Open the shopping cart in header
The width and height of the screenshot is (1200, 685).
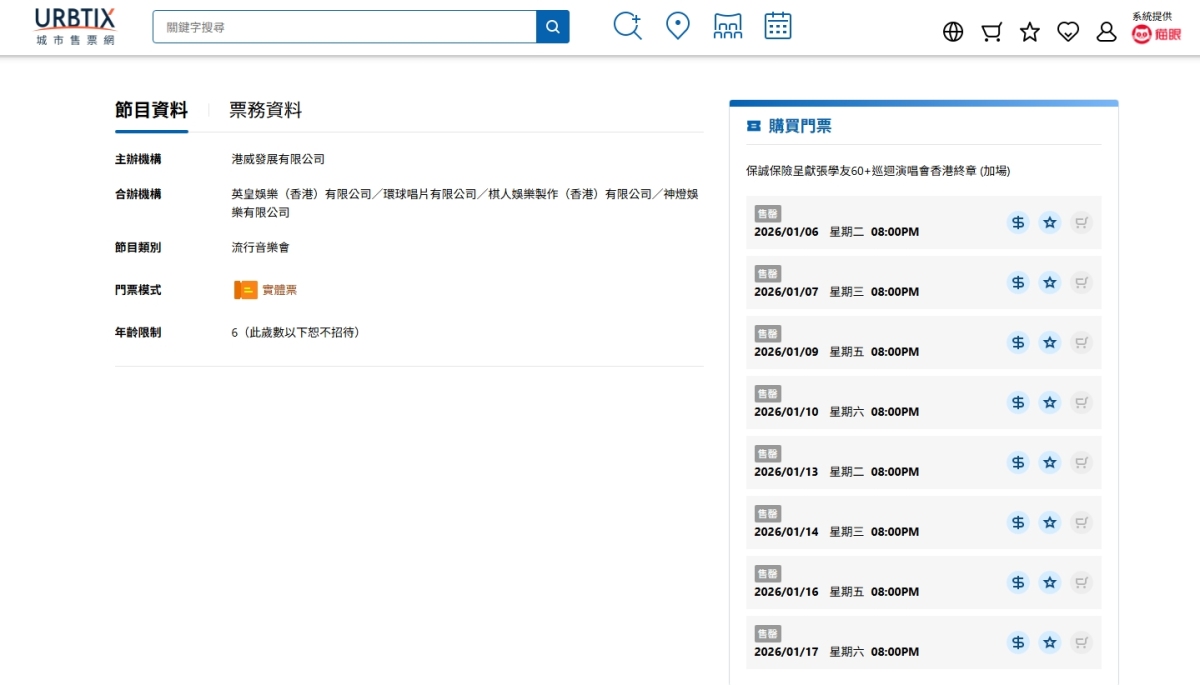tap(991, 32)
